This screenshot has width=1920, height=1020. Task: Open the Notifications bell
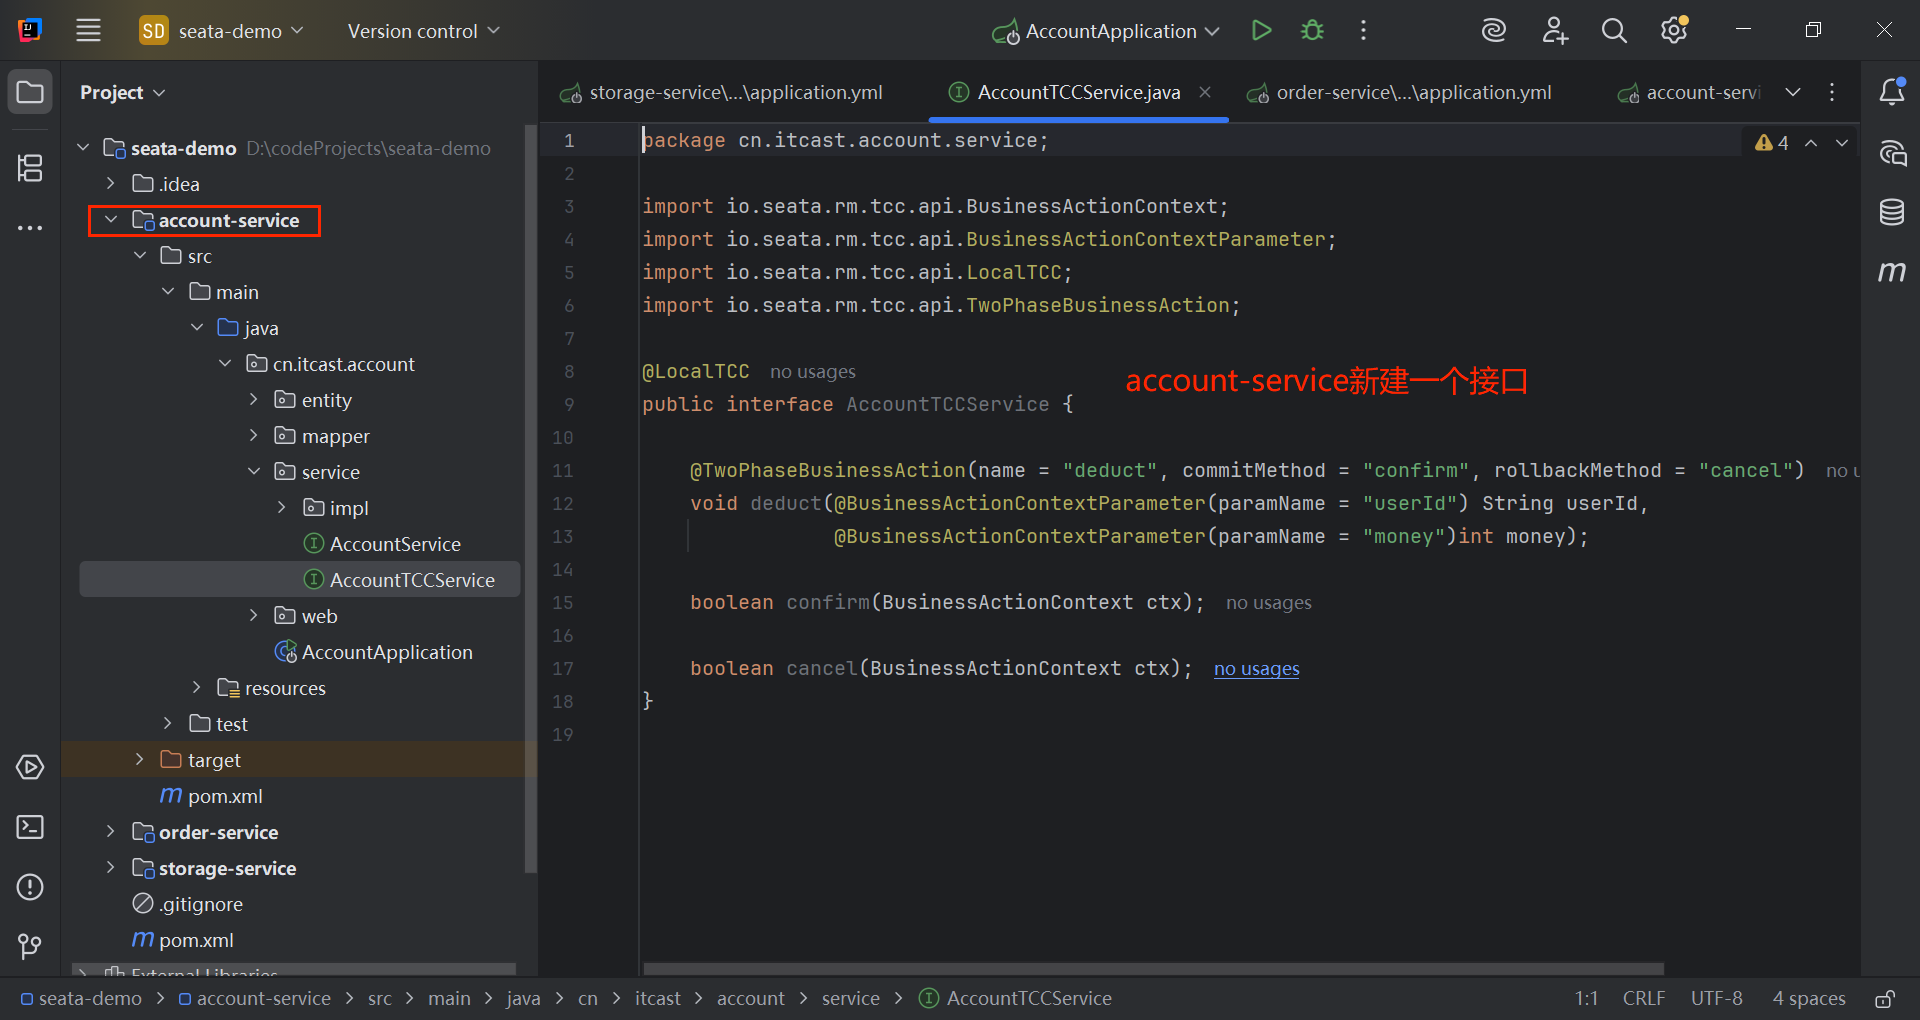click(x=1892, y=92)
